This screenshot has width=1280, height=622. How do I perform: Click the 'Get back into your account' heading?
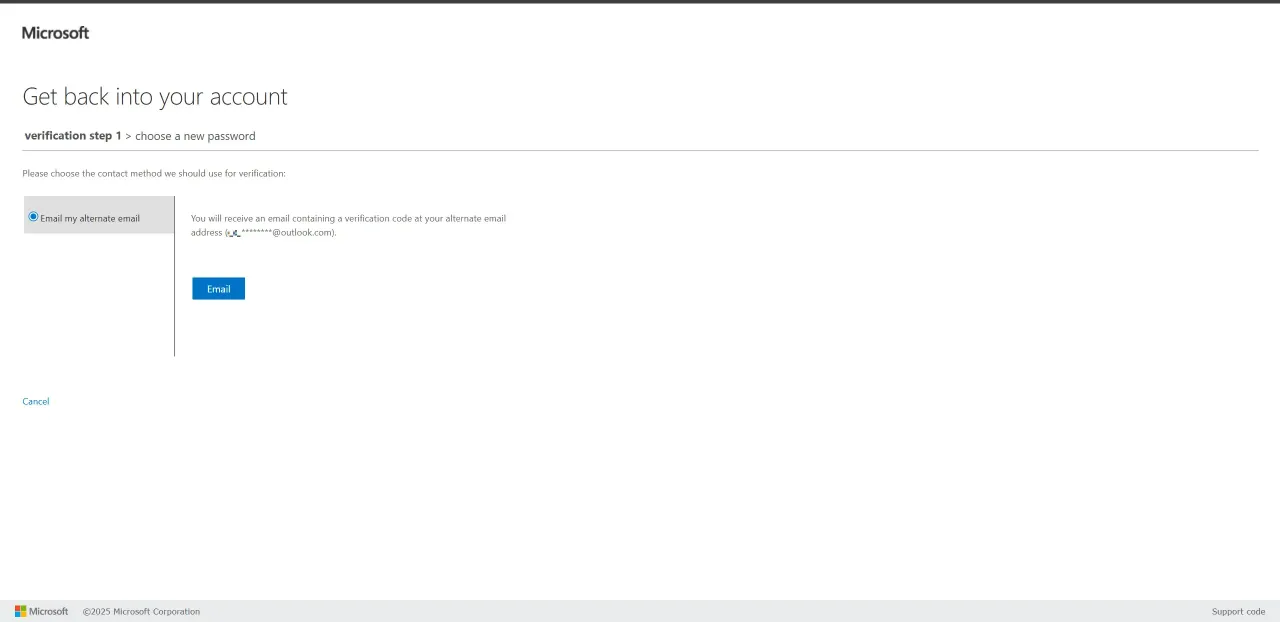155,97
